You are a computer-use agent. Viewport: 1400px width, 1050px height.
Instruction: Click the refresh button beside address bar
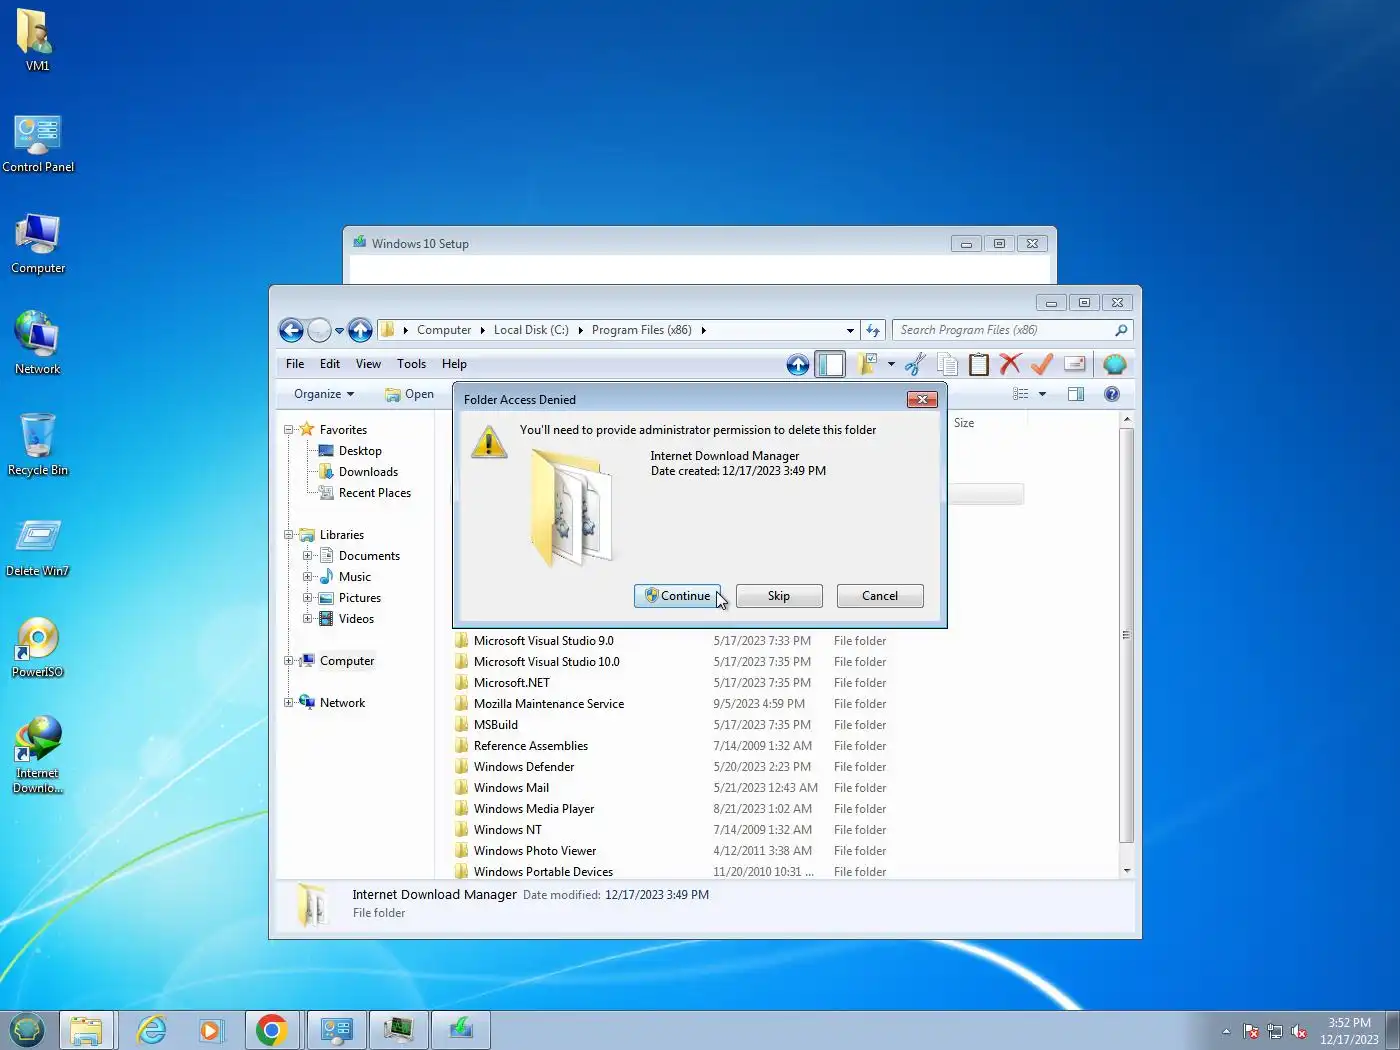pyautogui.click(x=873, y=330)
